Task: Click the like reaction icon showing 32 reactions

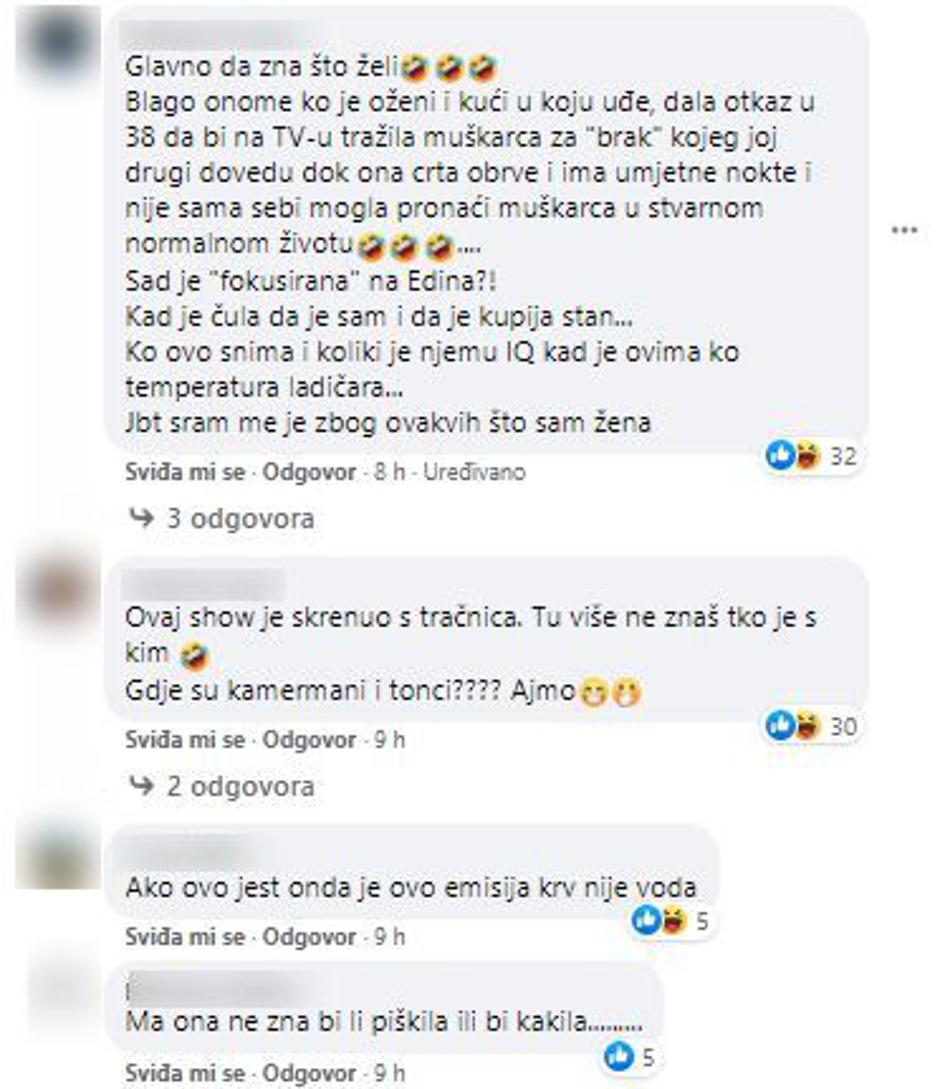Action: pos(780,456)
